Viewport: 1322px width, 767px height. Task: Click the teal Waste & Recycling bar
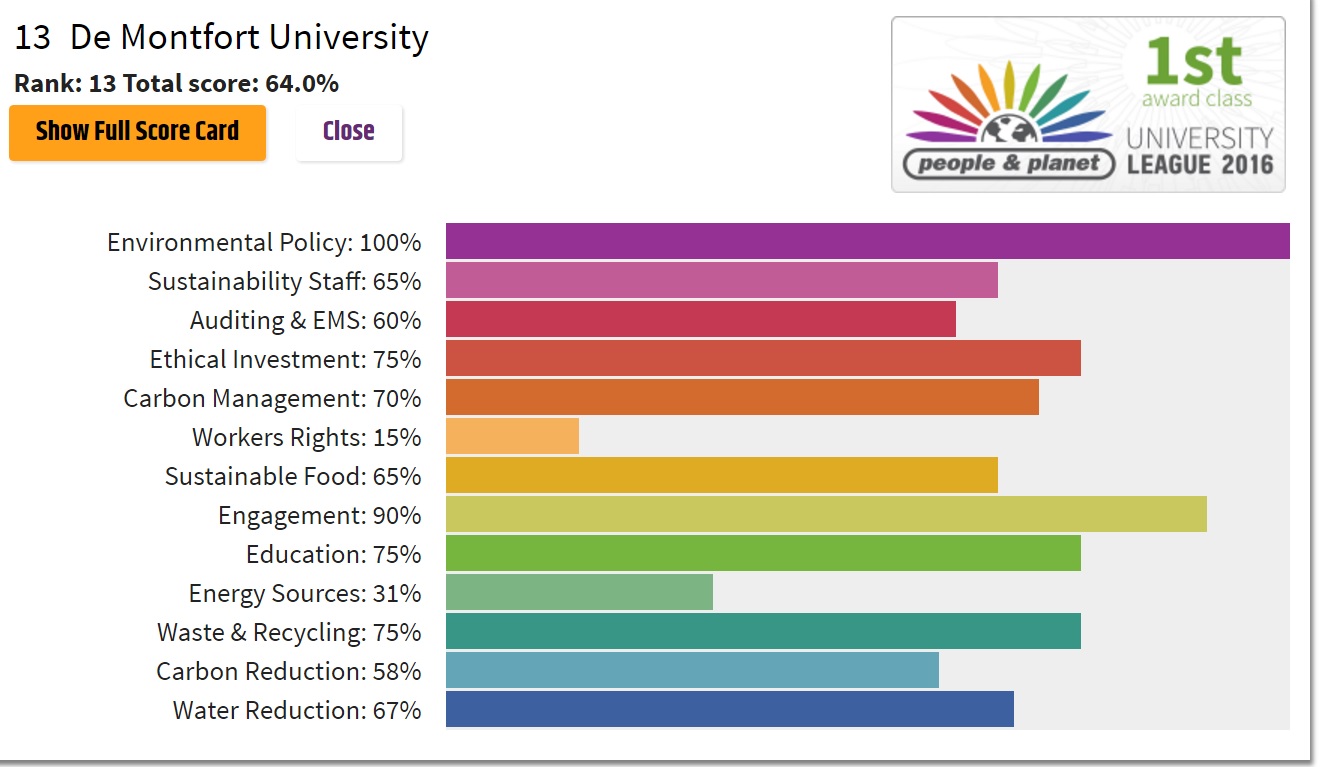click(x=763, y=632)
